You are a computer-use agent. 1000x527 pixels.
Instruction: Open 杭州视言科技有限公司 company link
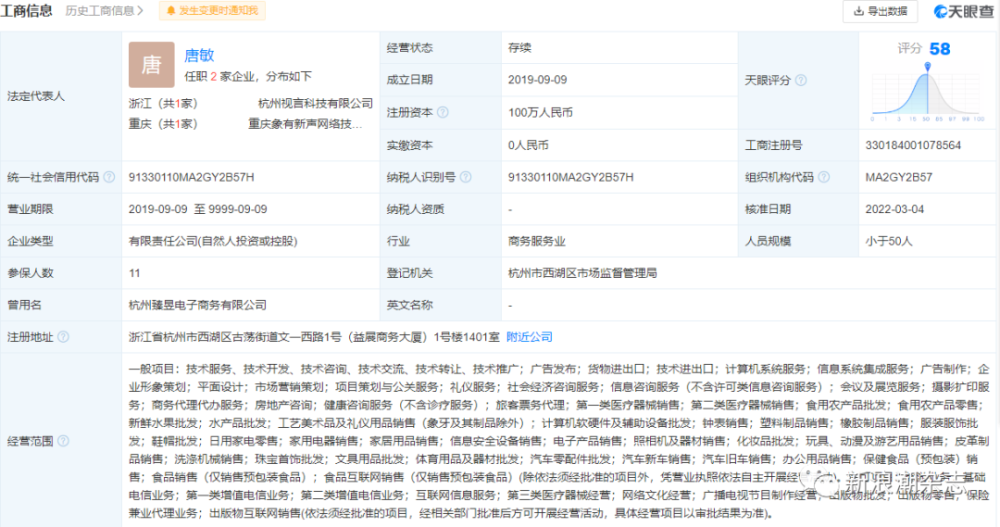[315, 103]
